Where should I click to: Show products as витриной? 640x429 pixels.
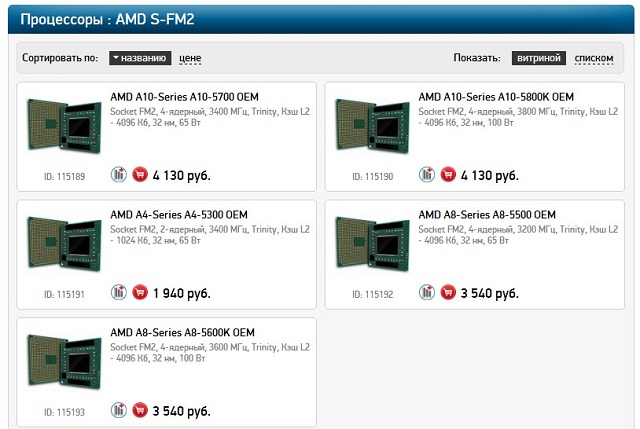[539, 58]
